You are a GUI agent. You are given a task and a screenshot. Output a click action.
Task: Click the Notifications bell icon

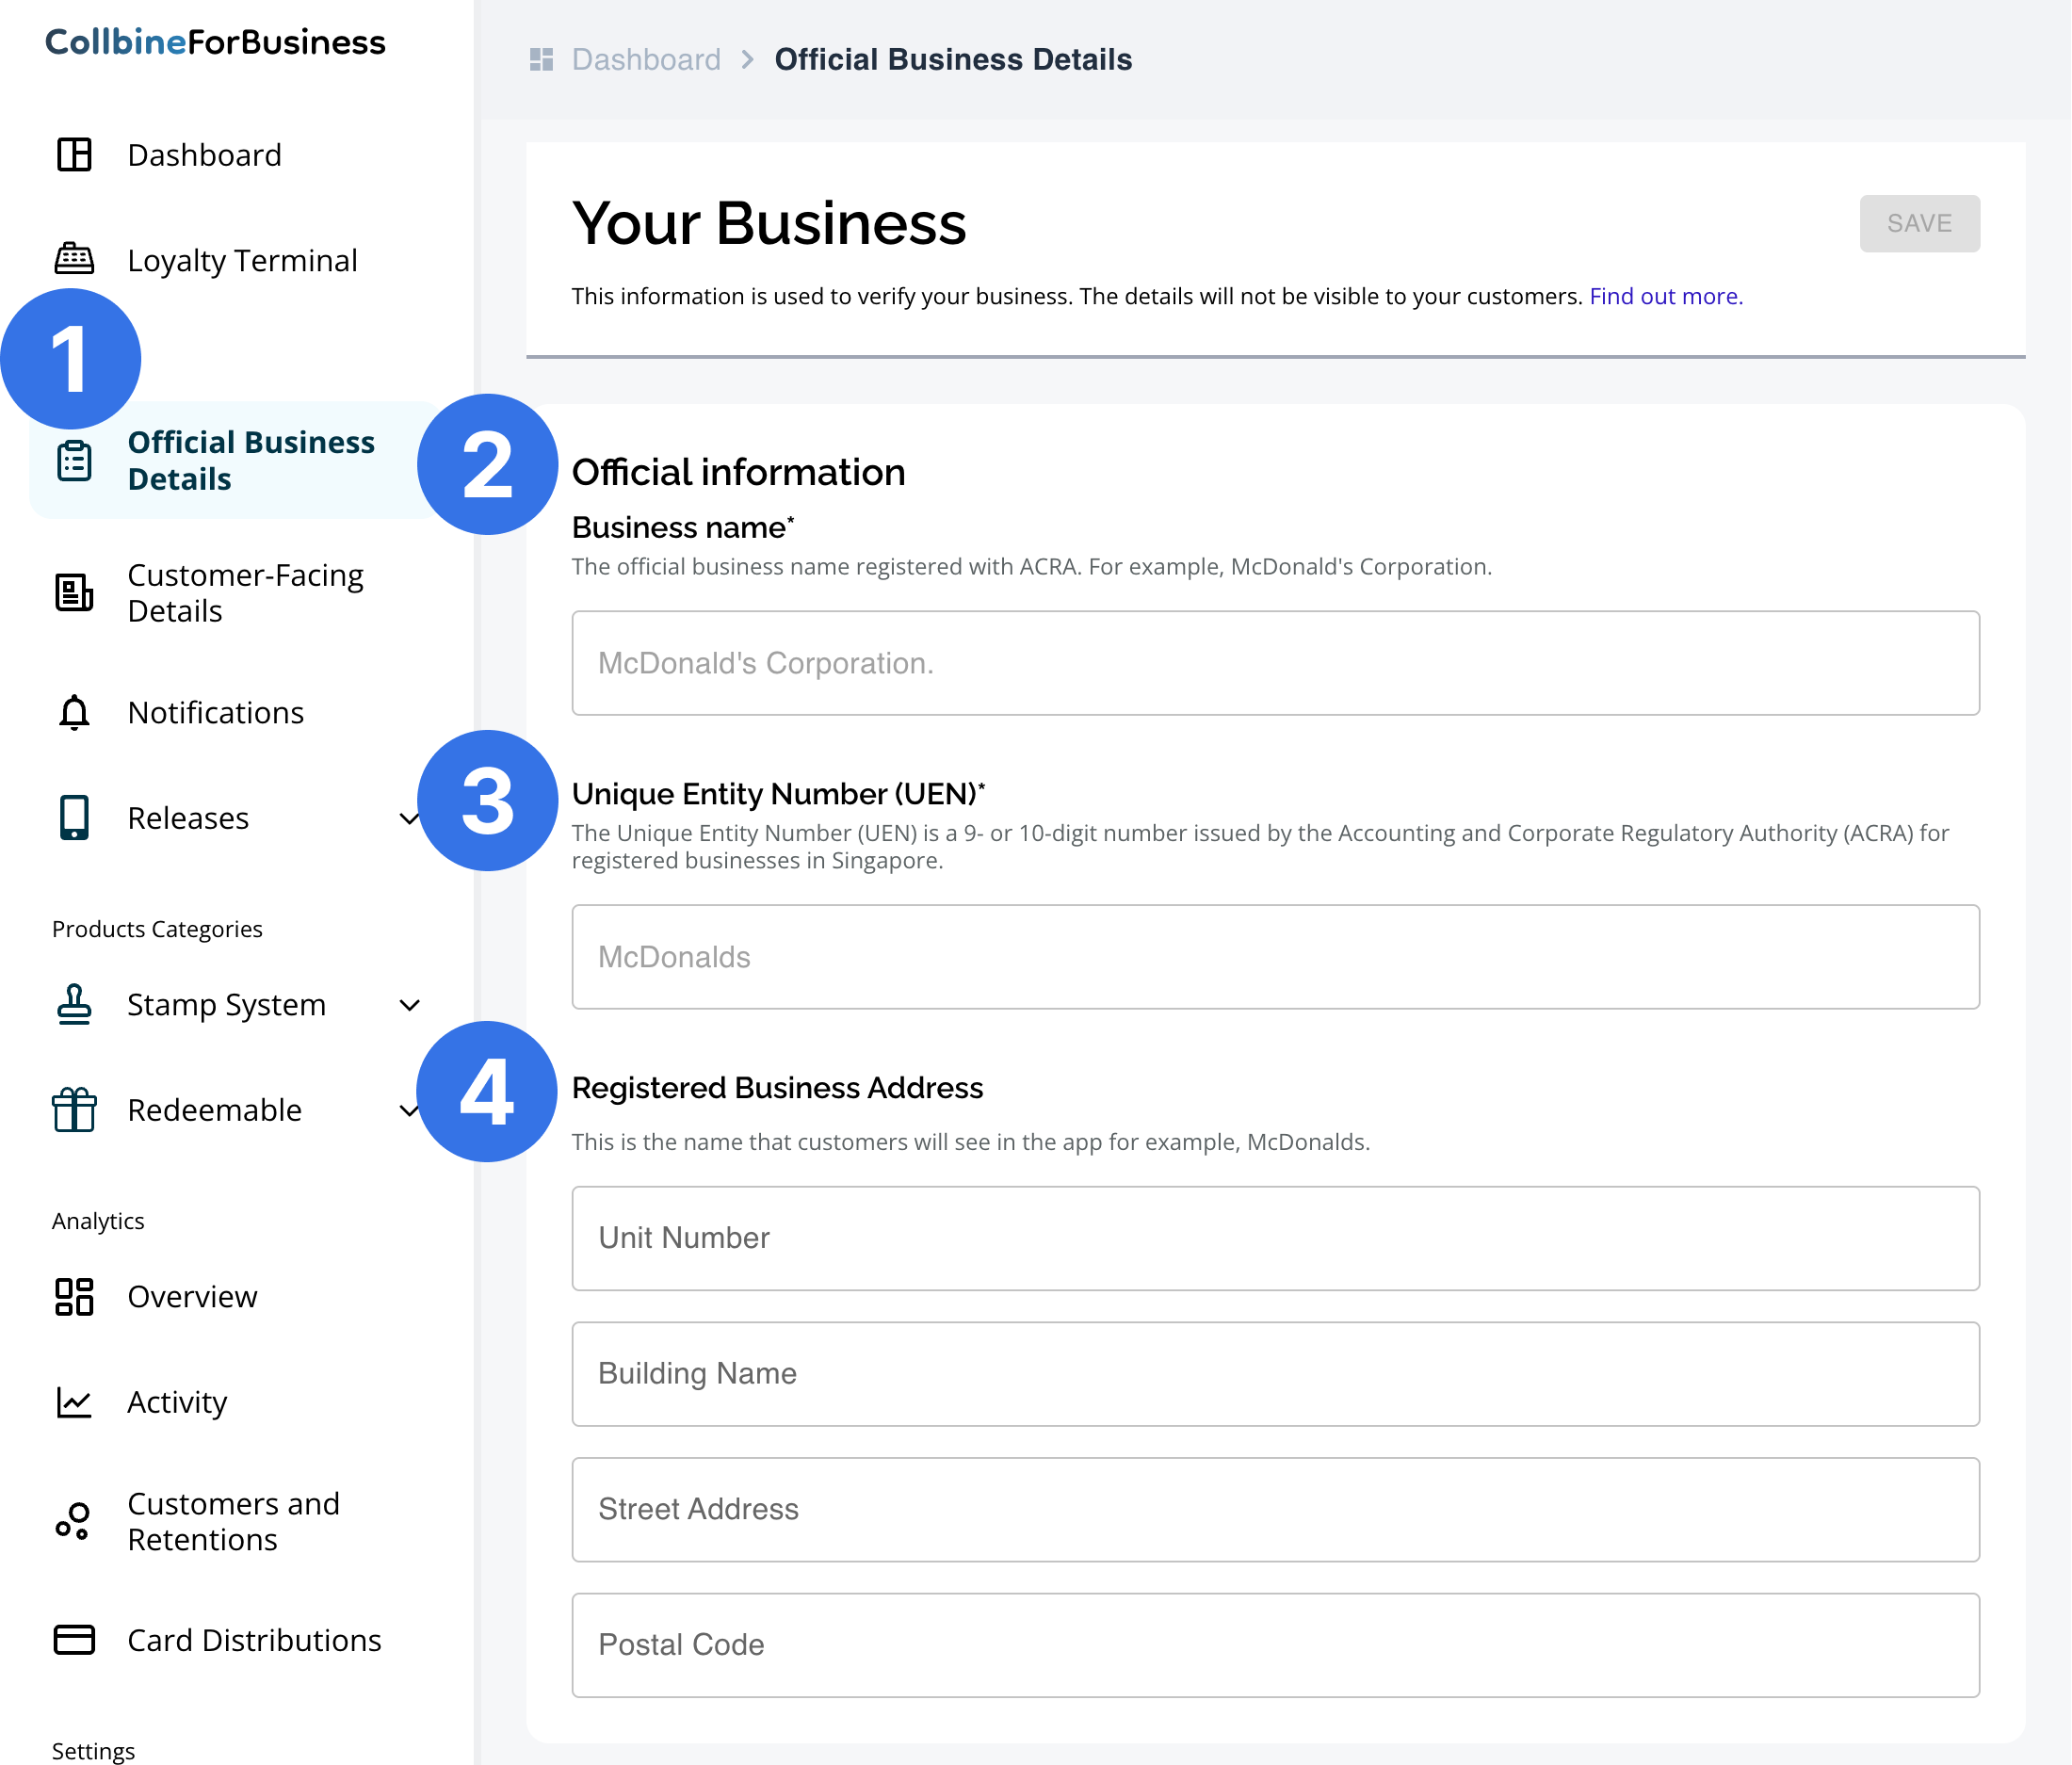pos(74,712)
